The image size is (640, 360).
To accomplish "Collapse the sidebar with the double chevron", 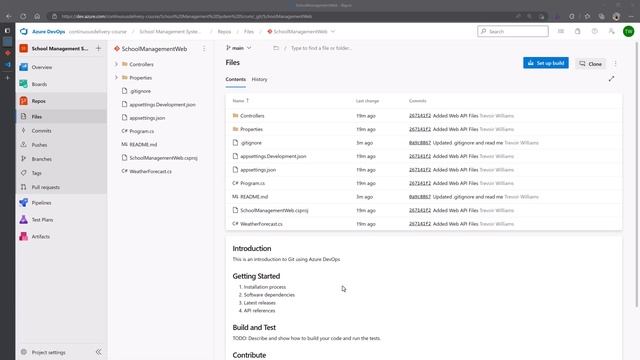I will click(99, 352).
